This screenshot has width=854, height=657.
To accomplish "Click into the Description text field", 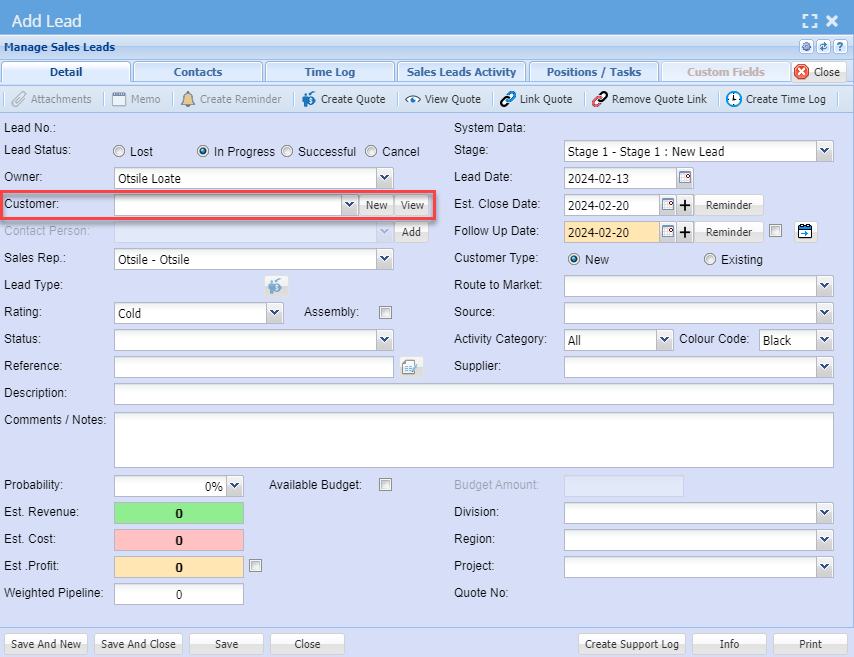I will click(473, 394).
